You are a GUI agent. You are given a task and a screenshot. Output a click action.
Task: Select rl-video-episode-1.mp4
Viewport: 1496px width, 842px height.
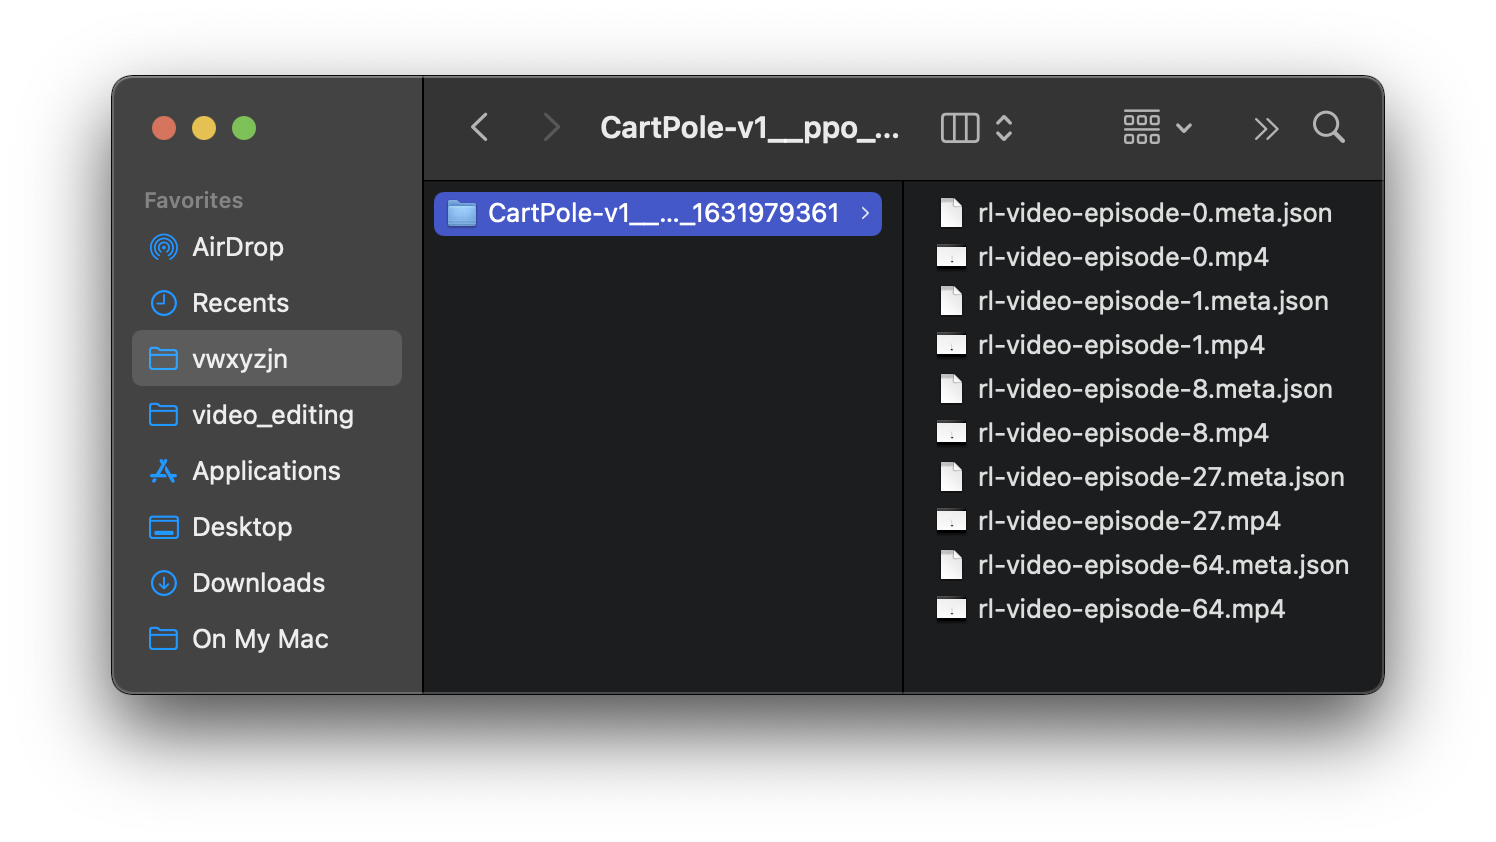tap(1143, 345)
